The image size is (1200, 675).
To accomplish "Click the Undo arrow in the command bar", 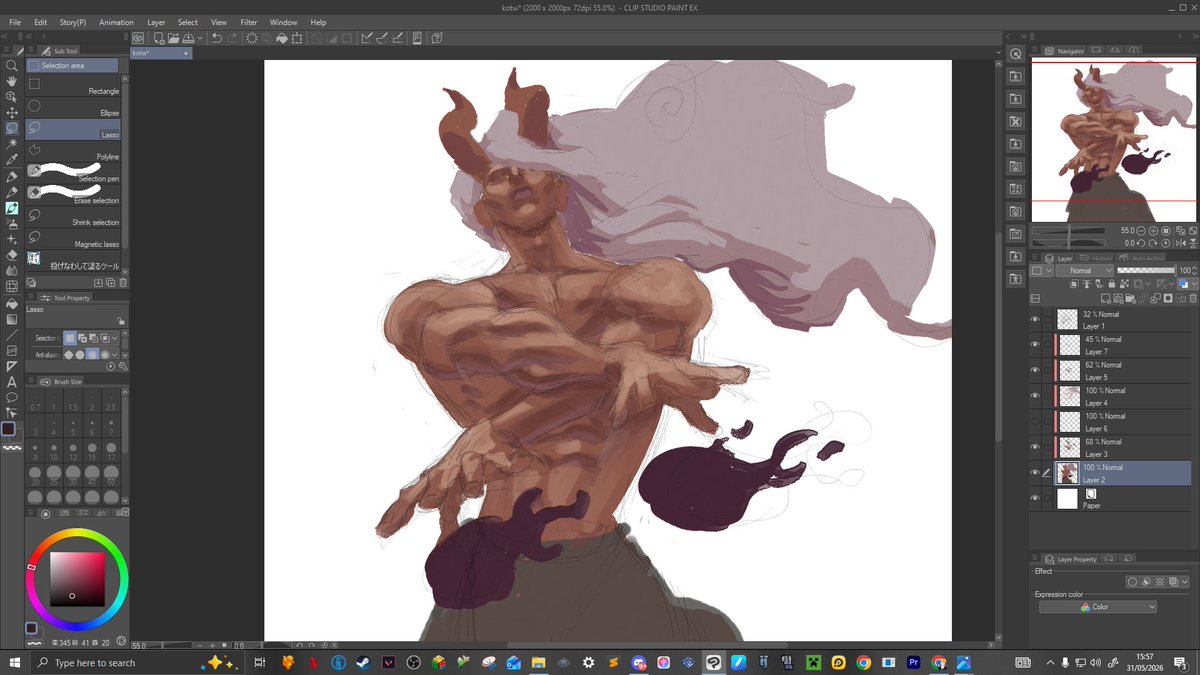I will pos(216,38).
